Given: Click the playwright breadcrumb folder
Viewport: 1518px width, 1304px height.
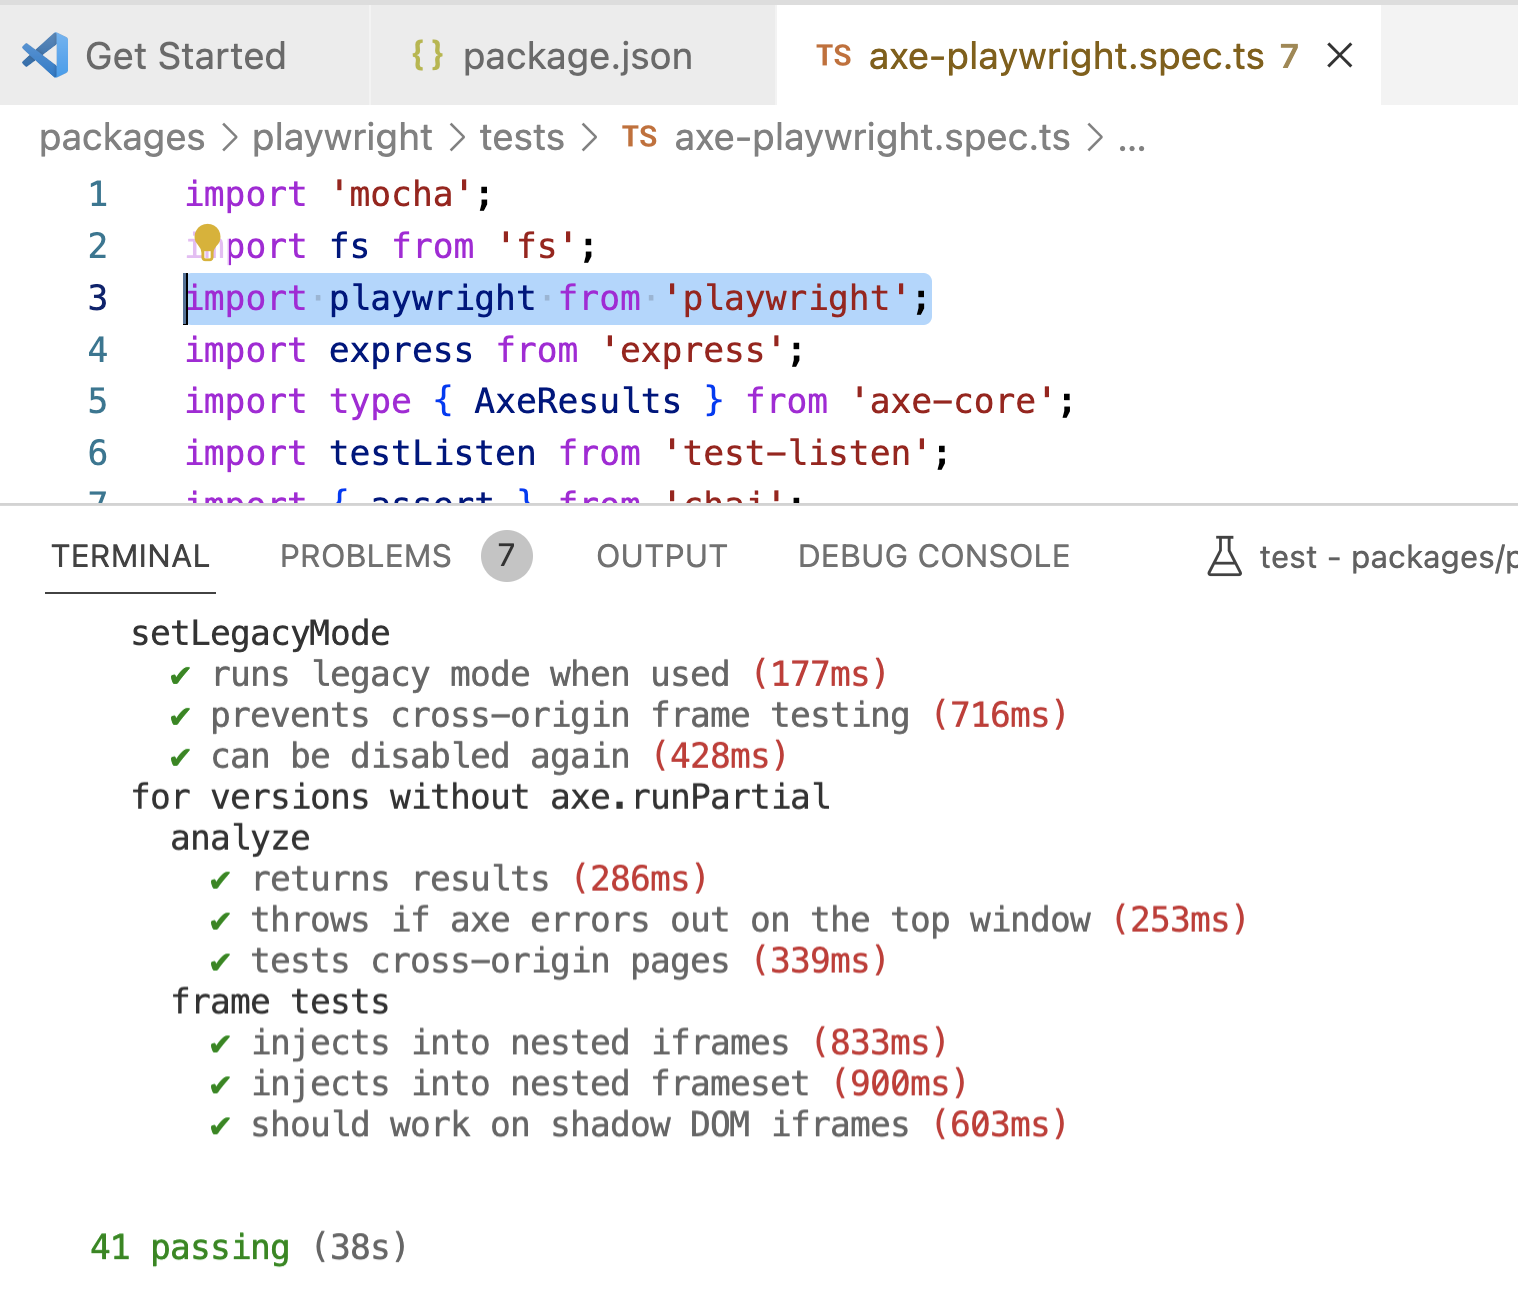Looking at the screenshot, I should (x=342, y=137).
